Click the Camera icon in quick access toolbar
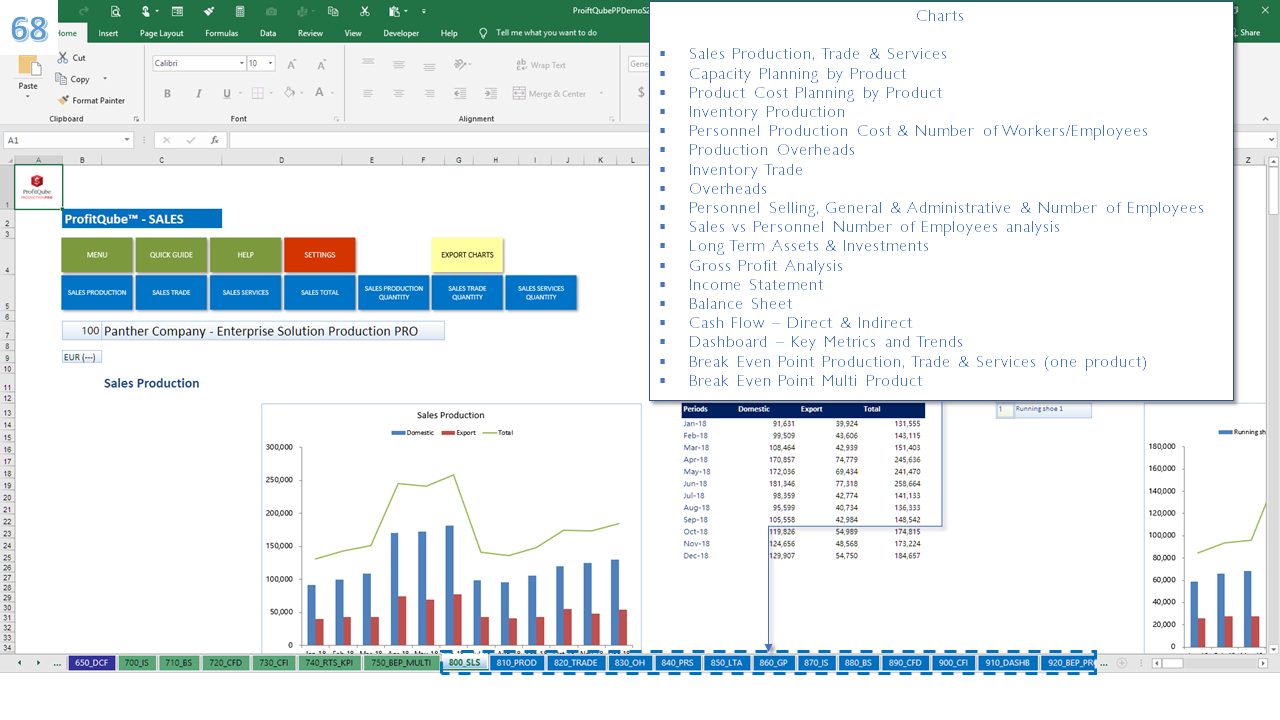This screenshot has height=720, width=1280. pyautogui.click(x=271, y=11)
